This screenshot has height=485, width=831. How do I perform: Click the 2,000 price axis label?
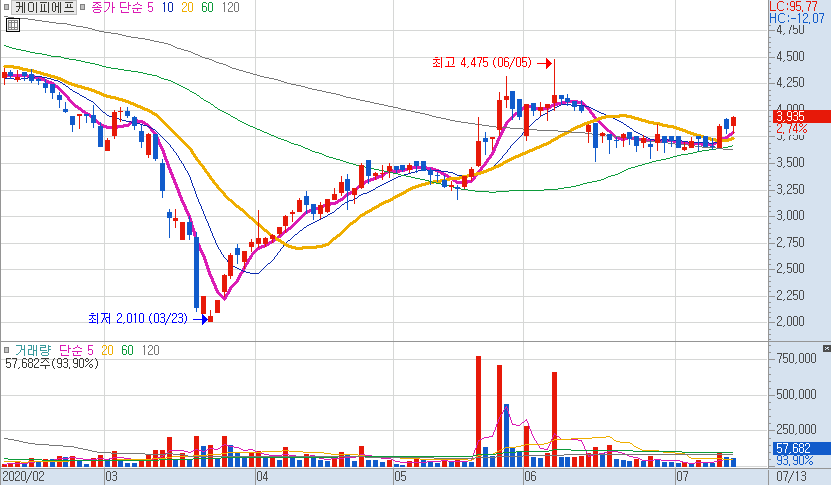coord(790,321)
